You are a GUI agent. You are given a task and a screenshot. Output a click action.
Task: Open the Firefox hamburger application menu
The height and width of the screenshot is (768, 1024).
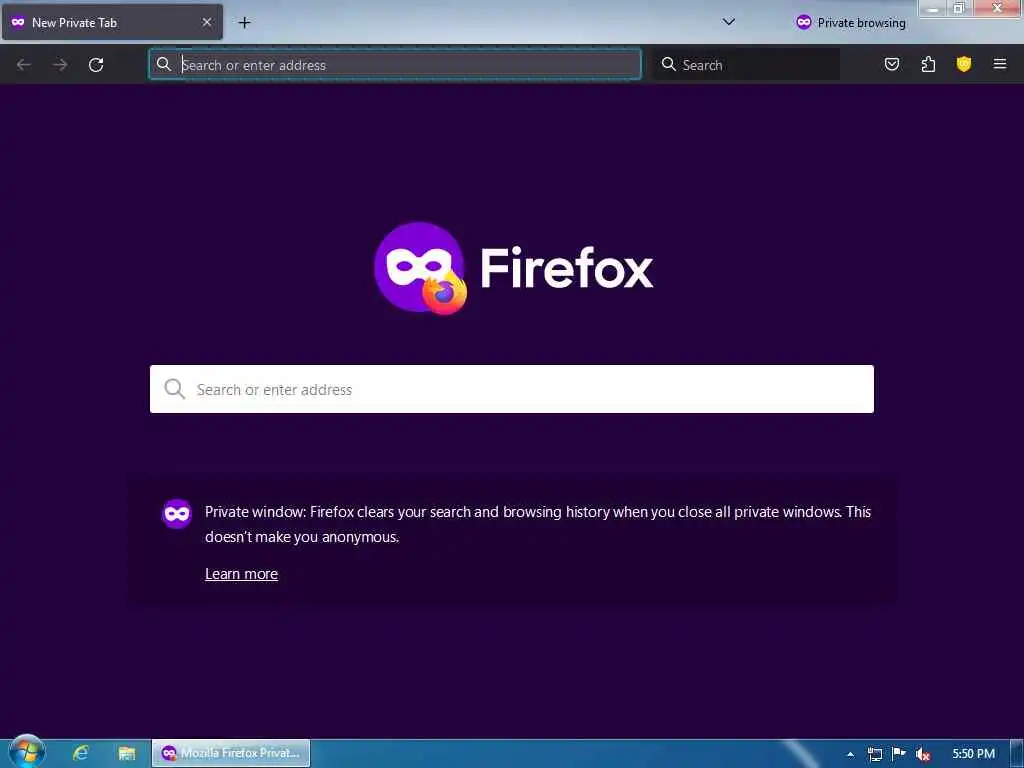(1000, 64)
